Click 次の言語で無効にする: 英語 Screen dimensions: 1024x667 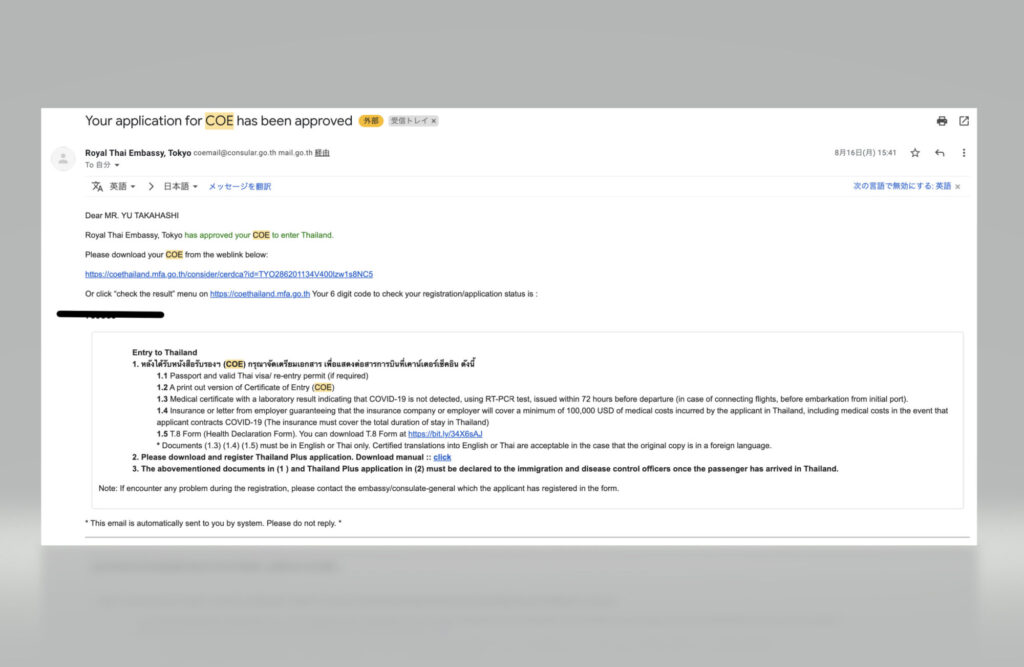click(902, 186)
